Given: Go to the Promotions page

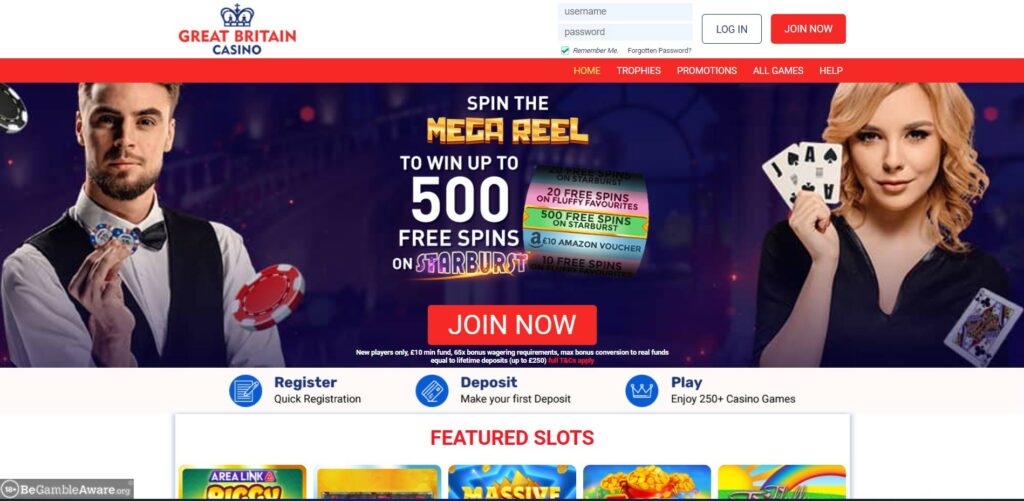Looking at the screenshot, I should (x=707, y=71).
